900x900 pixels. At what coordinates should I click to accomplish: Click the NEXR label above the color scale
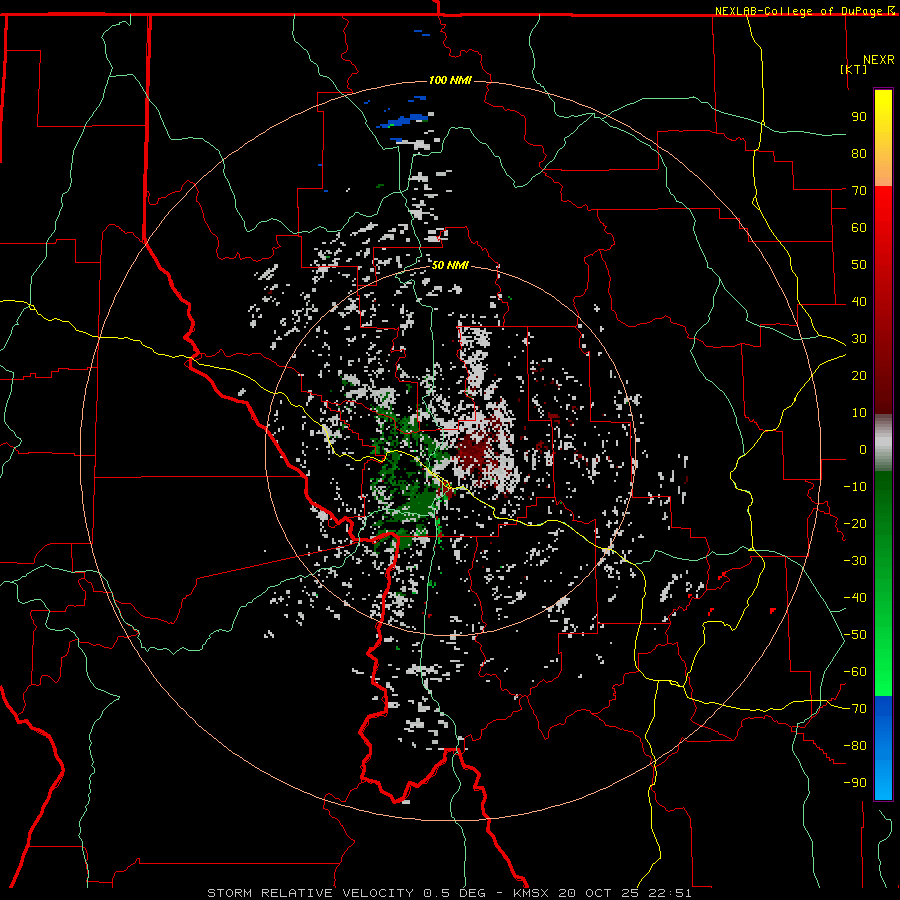point(879,60)
